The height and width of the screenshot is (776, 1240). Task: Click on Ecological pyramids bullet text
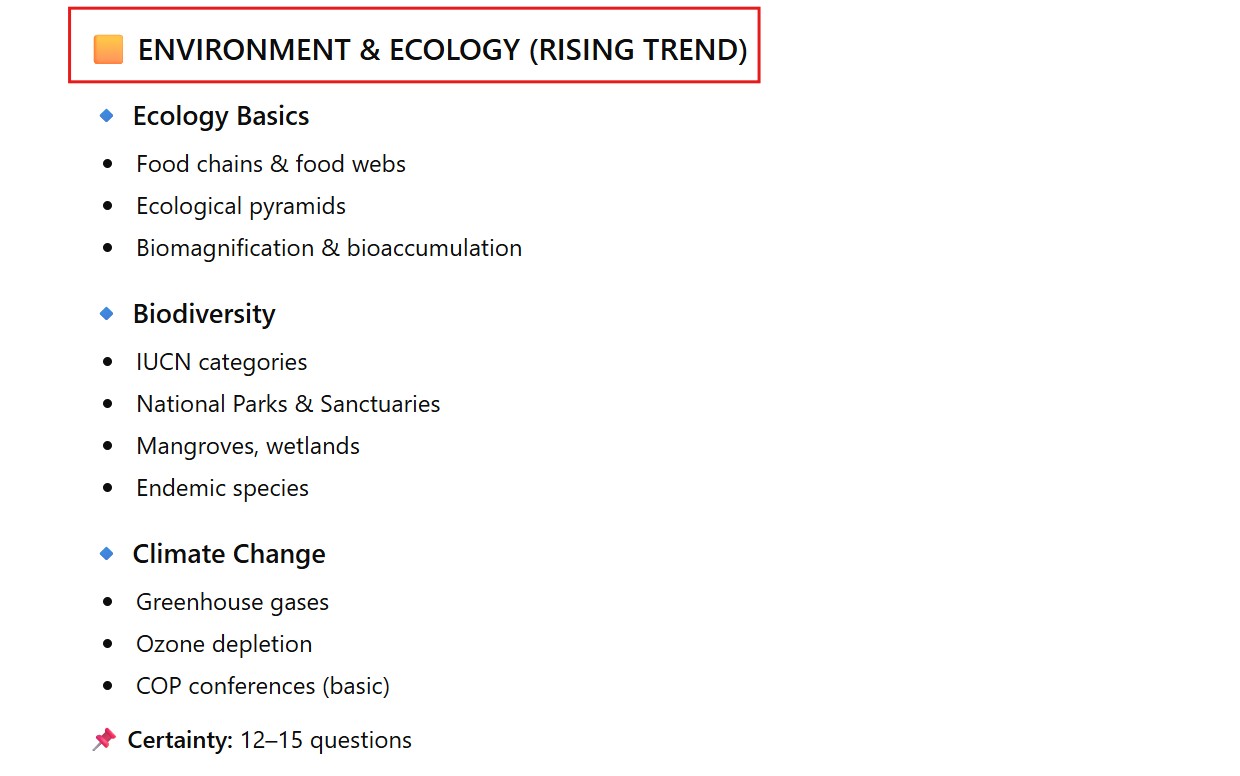click(241, 206)
